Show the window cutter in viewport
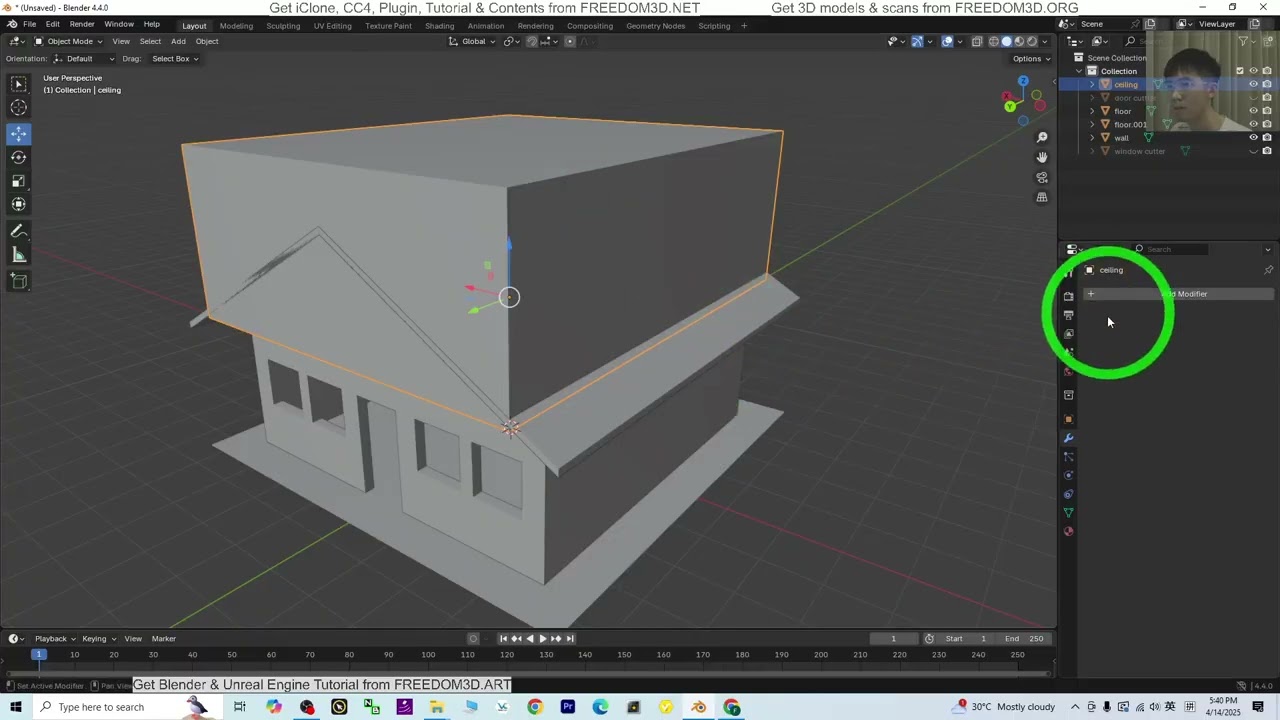 point(1253,151)
